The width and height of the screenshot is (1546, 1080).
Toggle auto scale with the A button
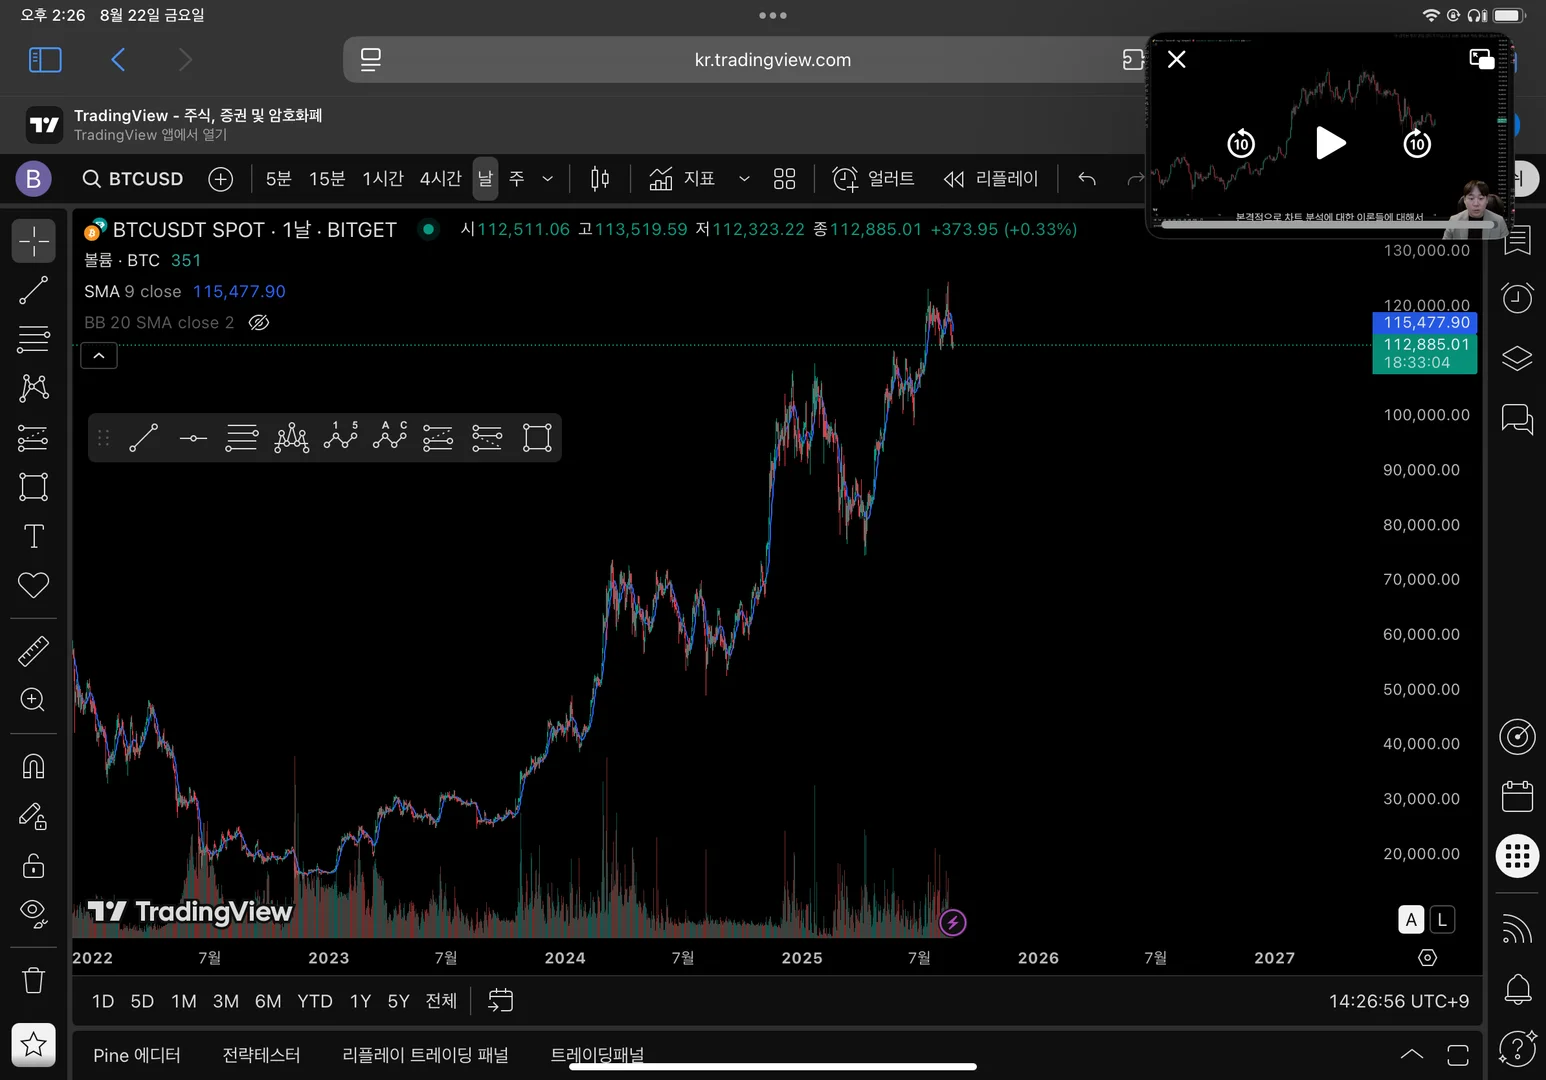tap(1411, 920)
